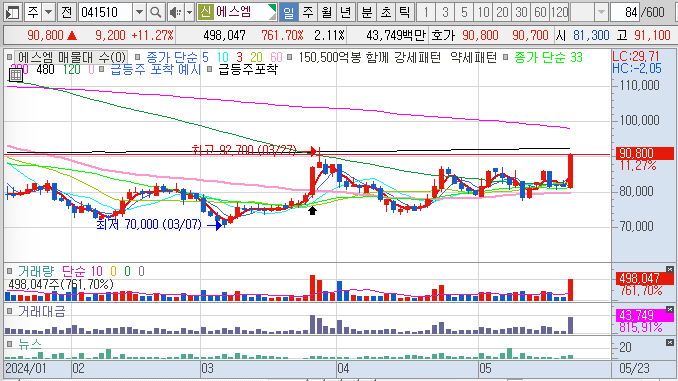Toggle the 종가 단순 5 moving average marker
Viewport: 678px width, 381px height.
(138, 57)
